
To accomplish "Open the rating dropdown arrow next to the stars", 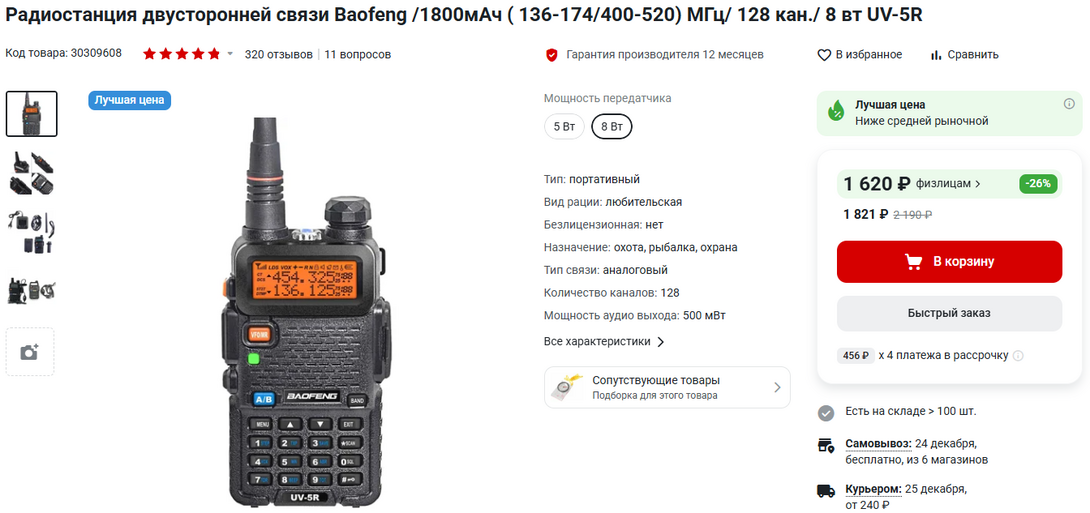I will click(230, 54).
